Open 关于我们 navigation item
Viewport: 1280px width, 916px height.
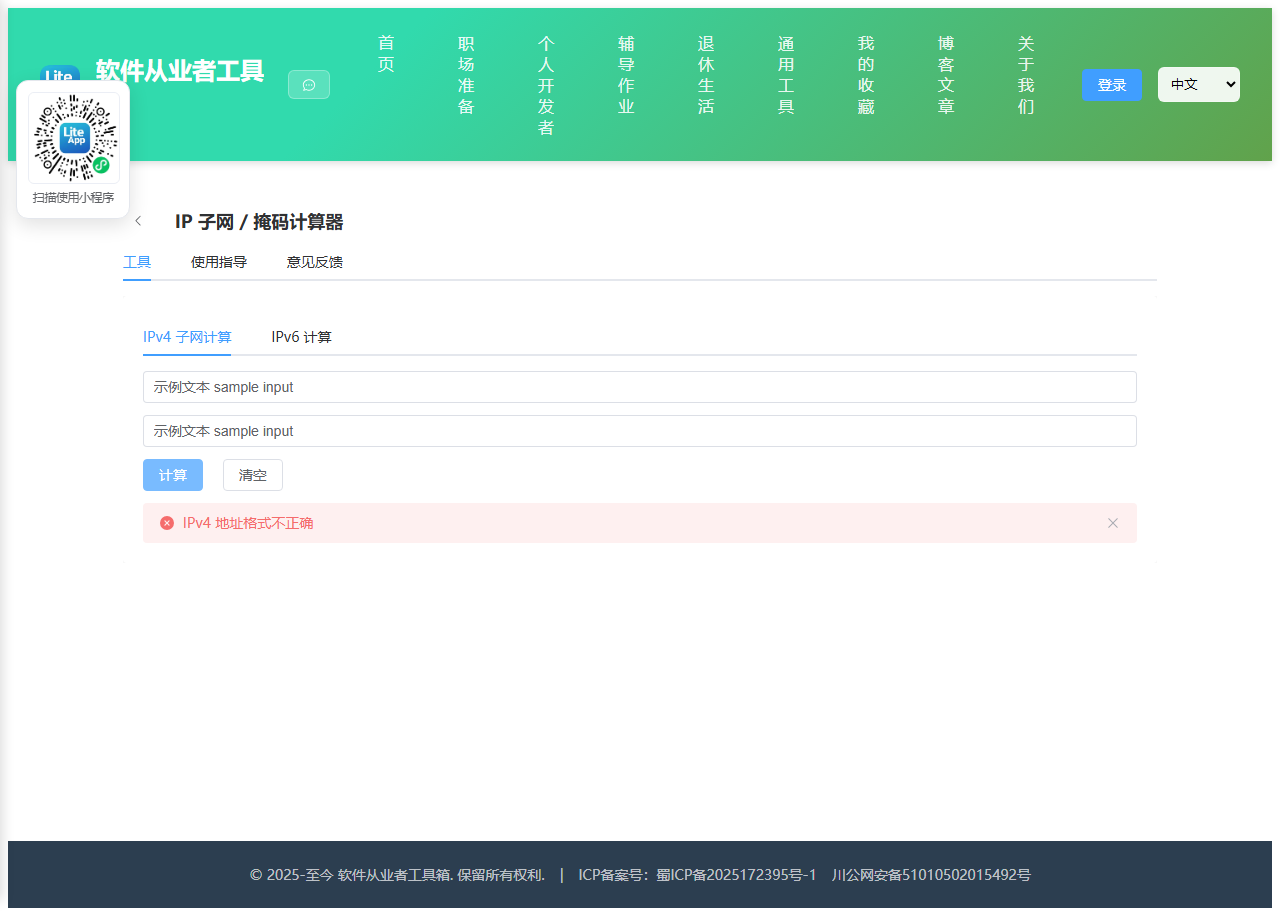(1026, 76)
